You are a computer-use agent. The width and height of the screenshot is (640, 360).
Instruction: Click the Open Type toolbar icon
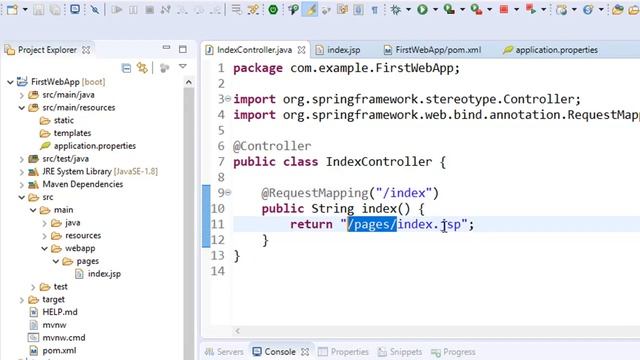tap(617, 9)
